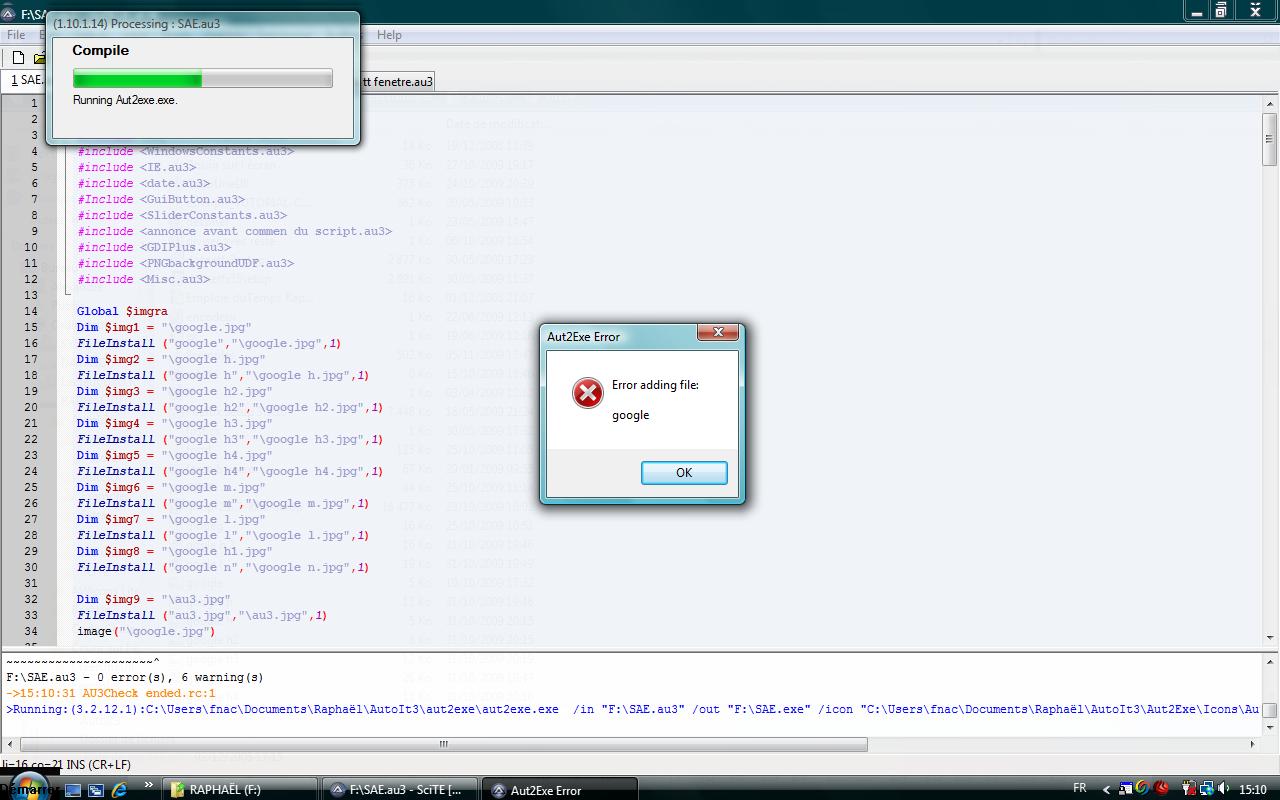Expand the quick launch overflow chevron
The image size is (1280, 800).
[150, 787]
